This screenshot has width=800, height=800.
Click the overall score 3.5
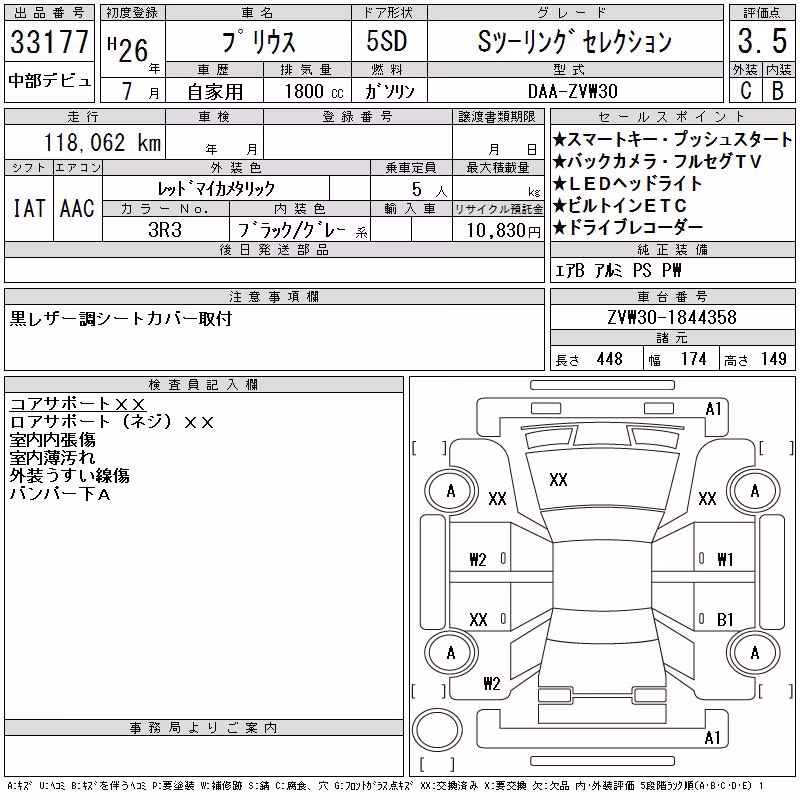tap(762, 41)
